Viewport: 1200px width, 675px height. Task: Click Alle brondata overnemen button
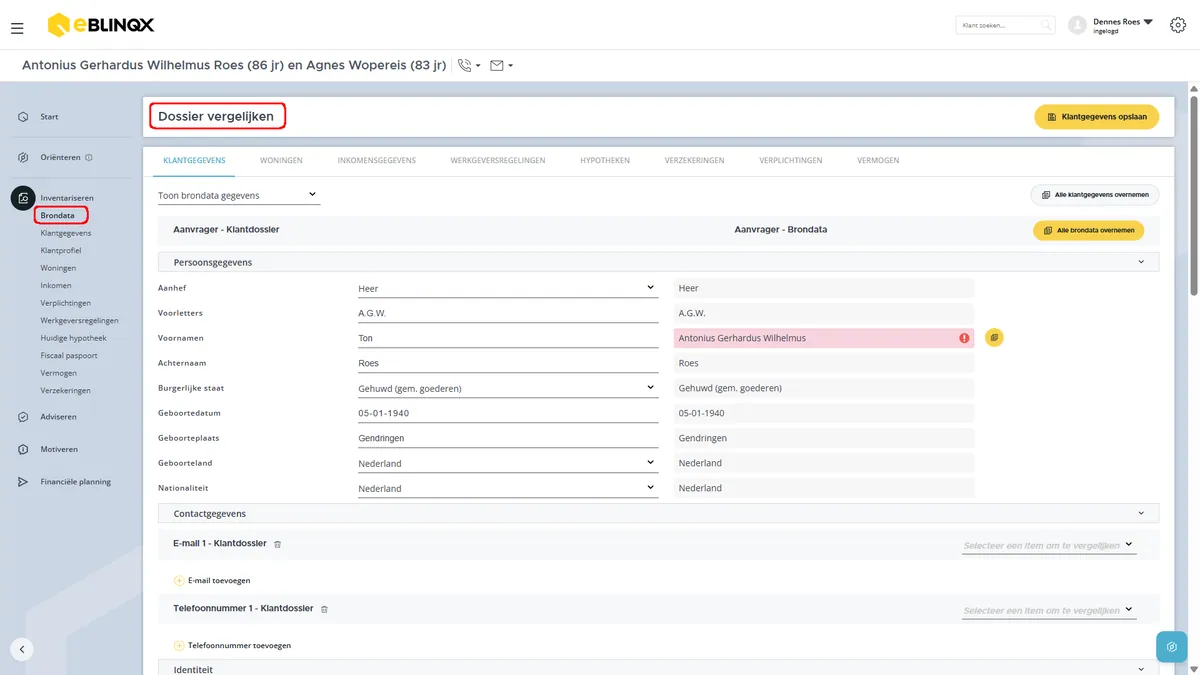pos(1088,230)
